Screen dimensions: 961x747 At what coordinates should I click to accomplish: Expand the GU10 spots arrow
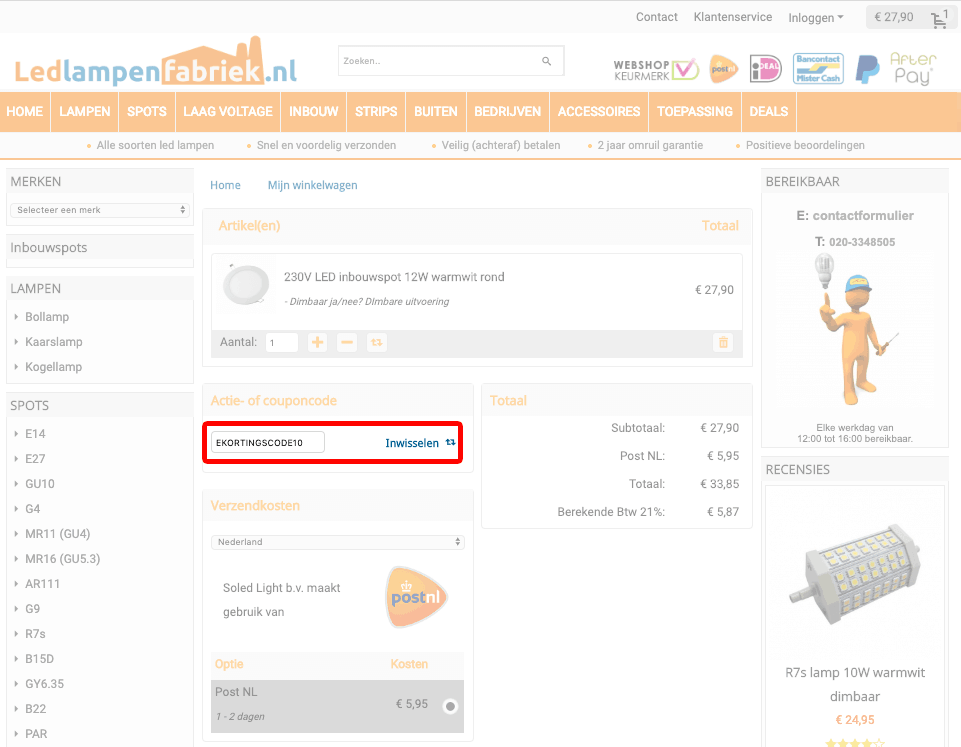[16, 484]
